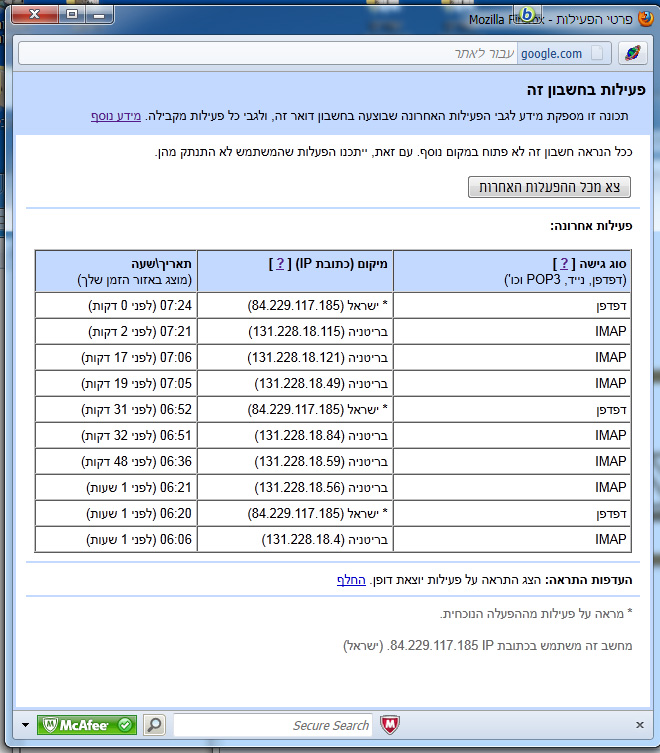Select the IP cell 131.228.18.56
The image size is (660, 753).
[295, 487]
